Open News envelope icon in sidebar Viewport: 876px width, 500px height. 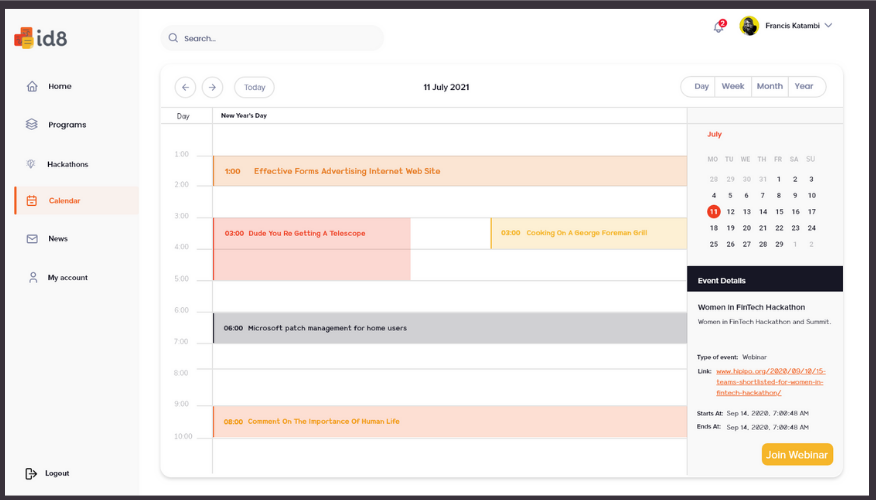pyautogui.click(x=32, y=239)
